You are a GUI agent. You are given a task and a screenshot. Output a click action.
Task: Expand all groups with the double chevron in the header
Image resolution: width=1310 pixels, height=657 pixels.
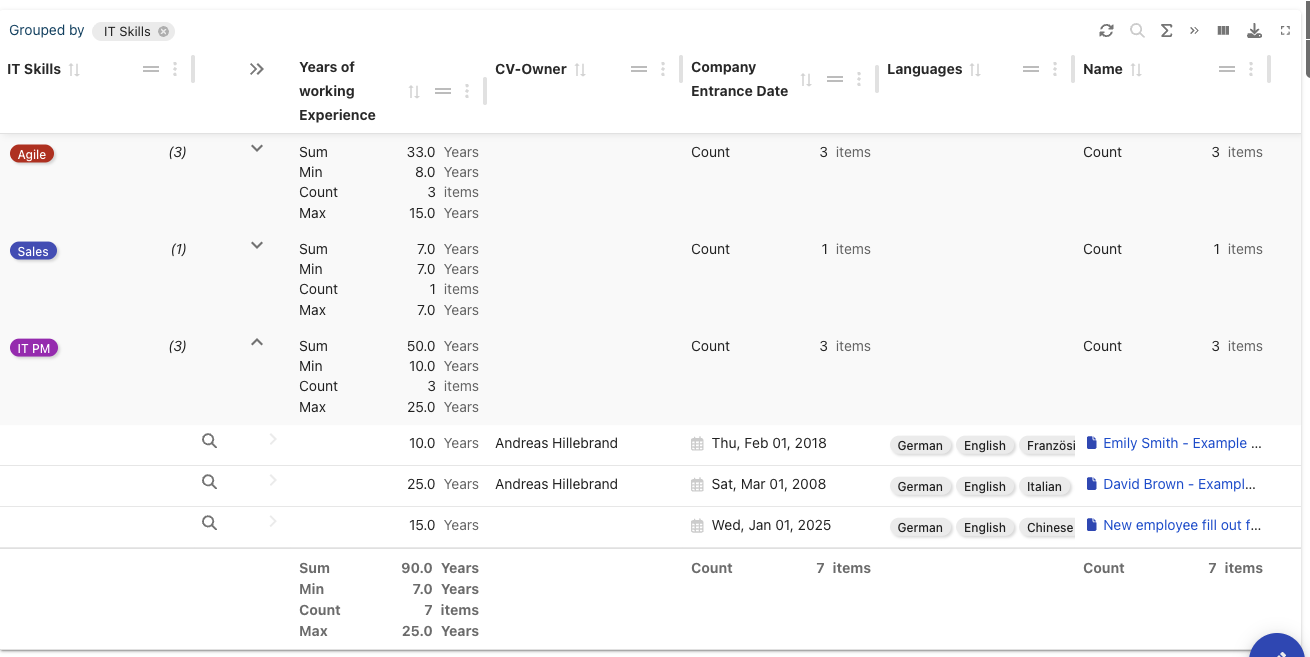pyautogui.click(x=257, y=70)
